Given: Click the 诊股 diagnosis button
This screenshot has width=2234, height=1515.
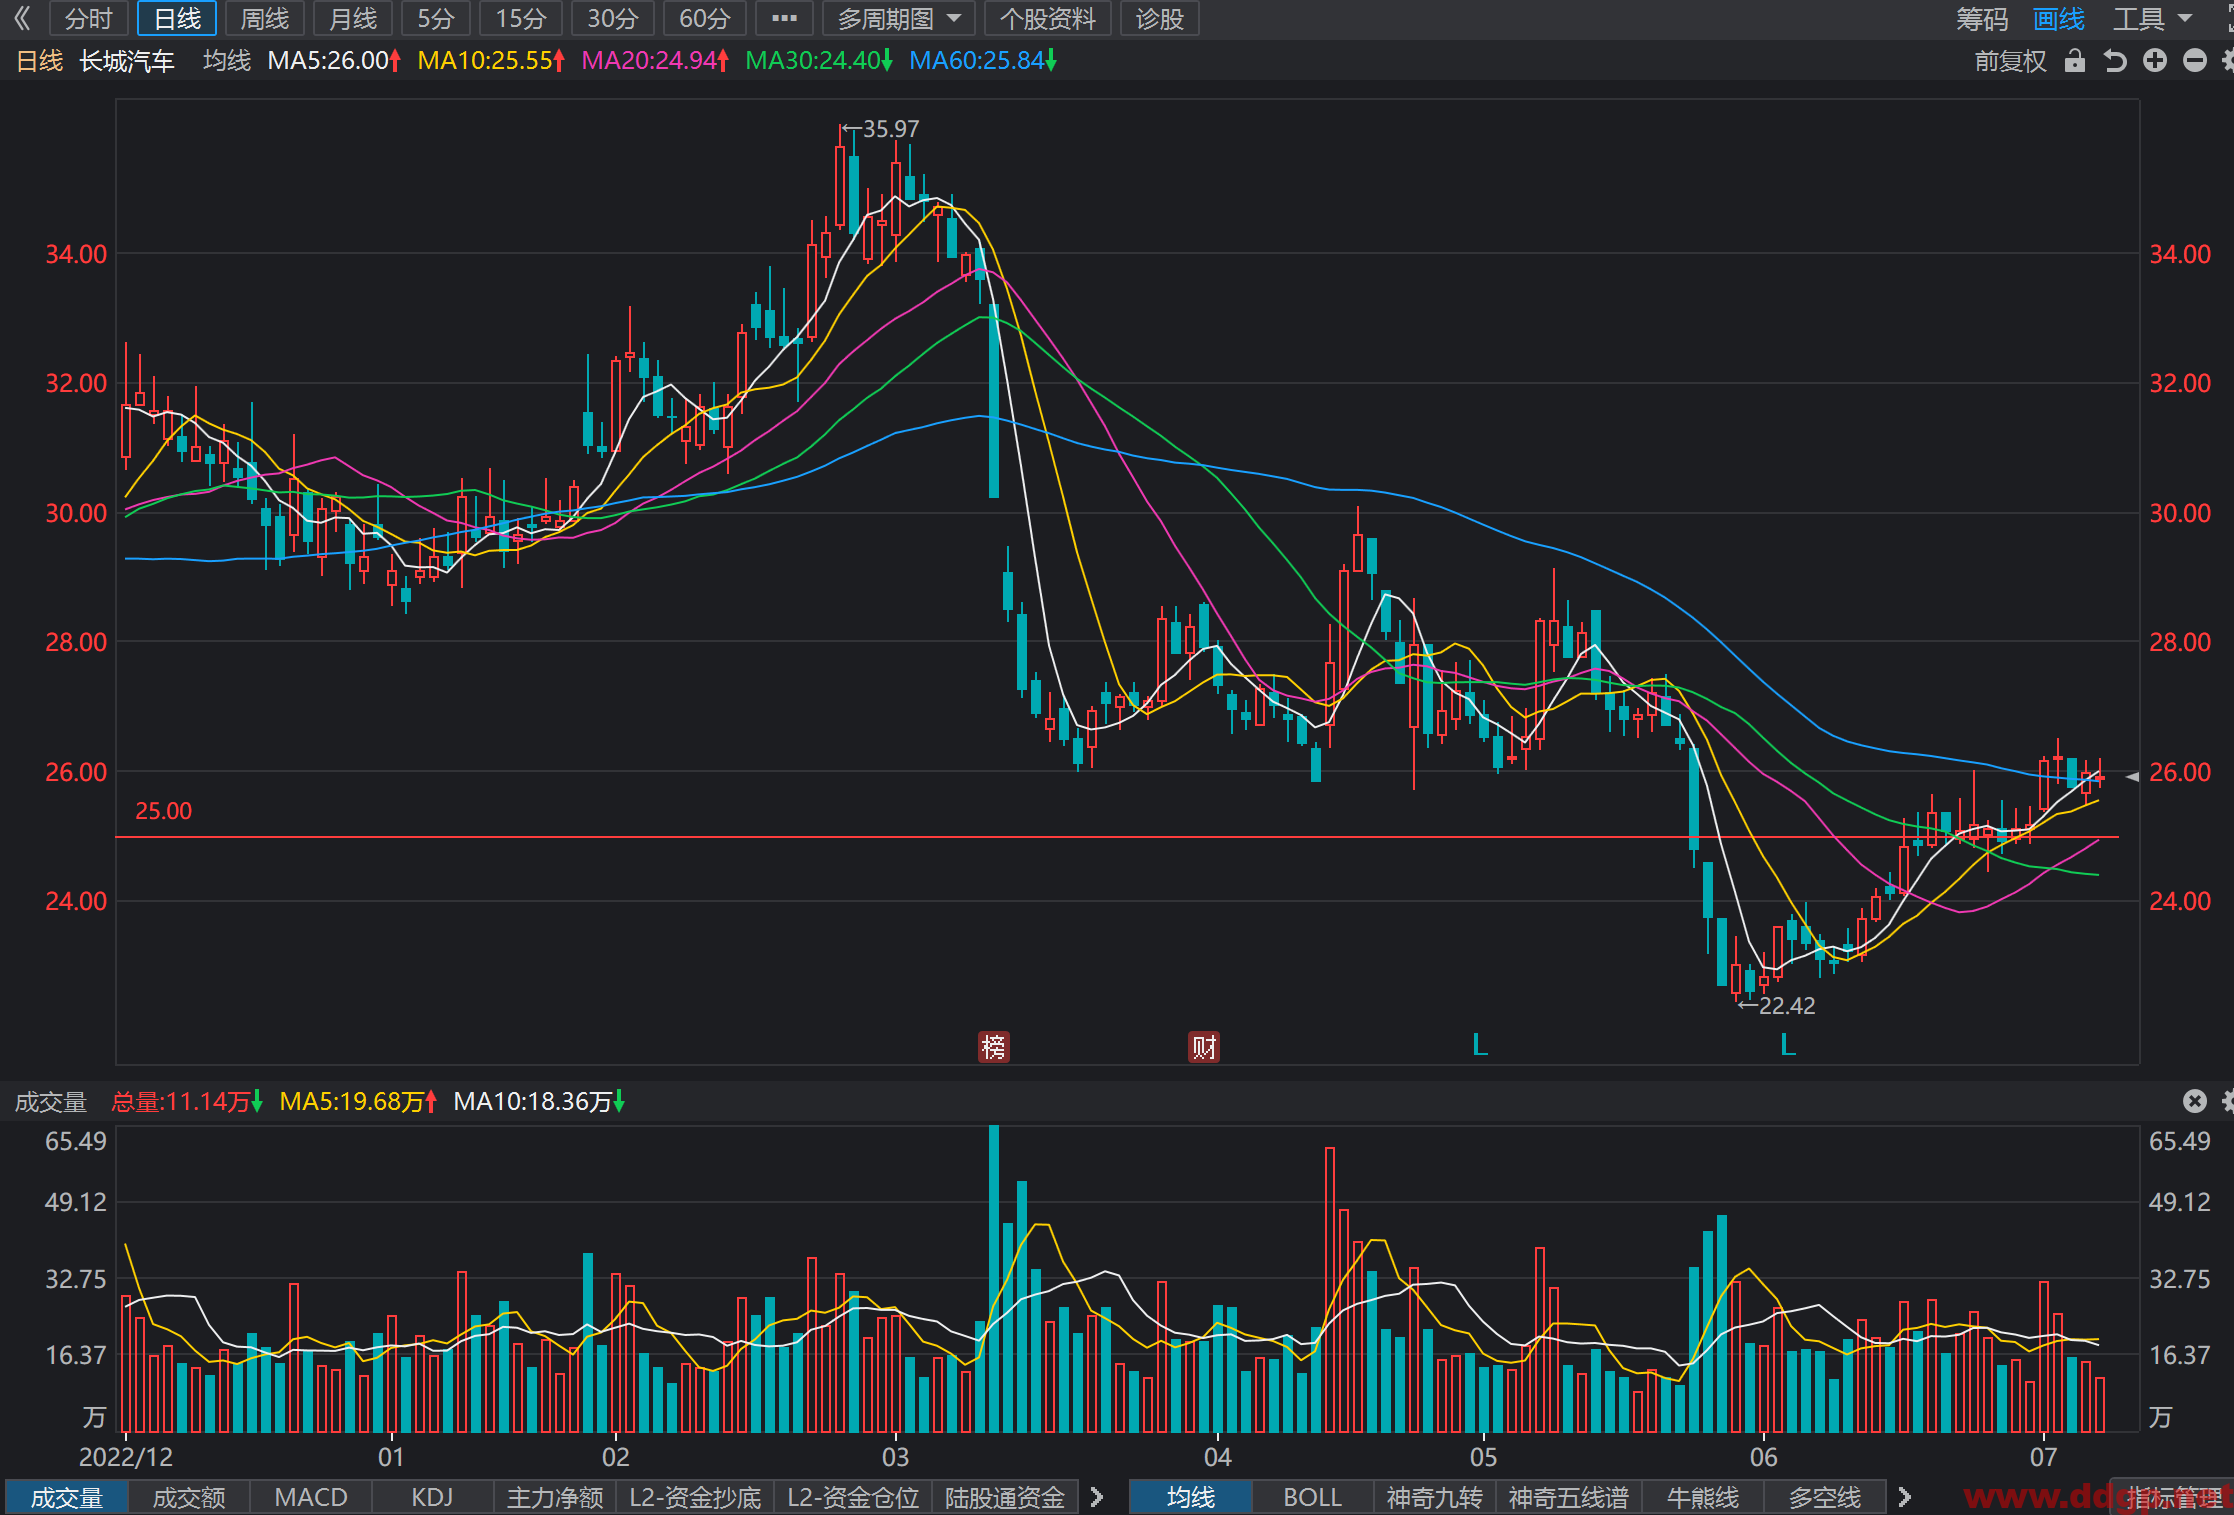Looking at the screenshot, I should tap(1160, 18).
